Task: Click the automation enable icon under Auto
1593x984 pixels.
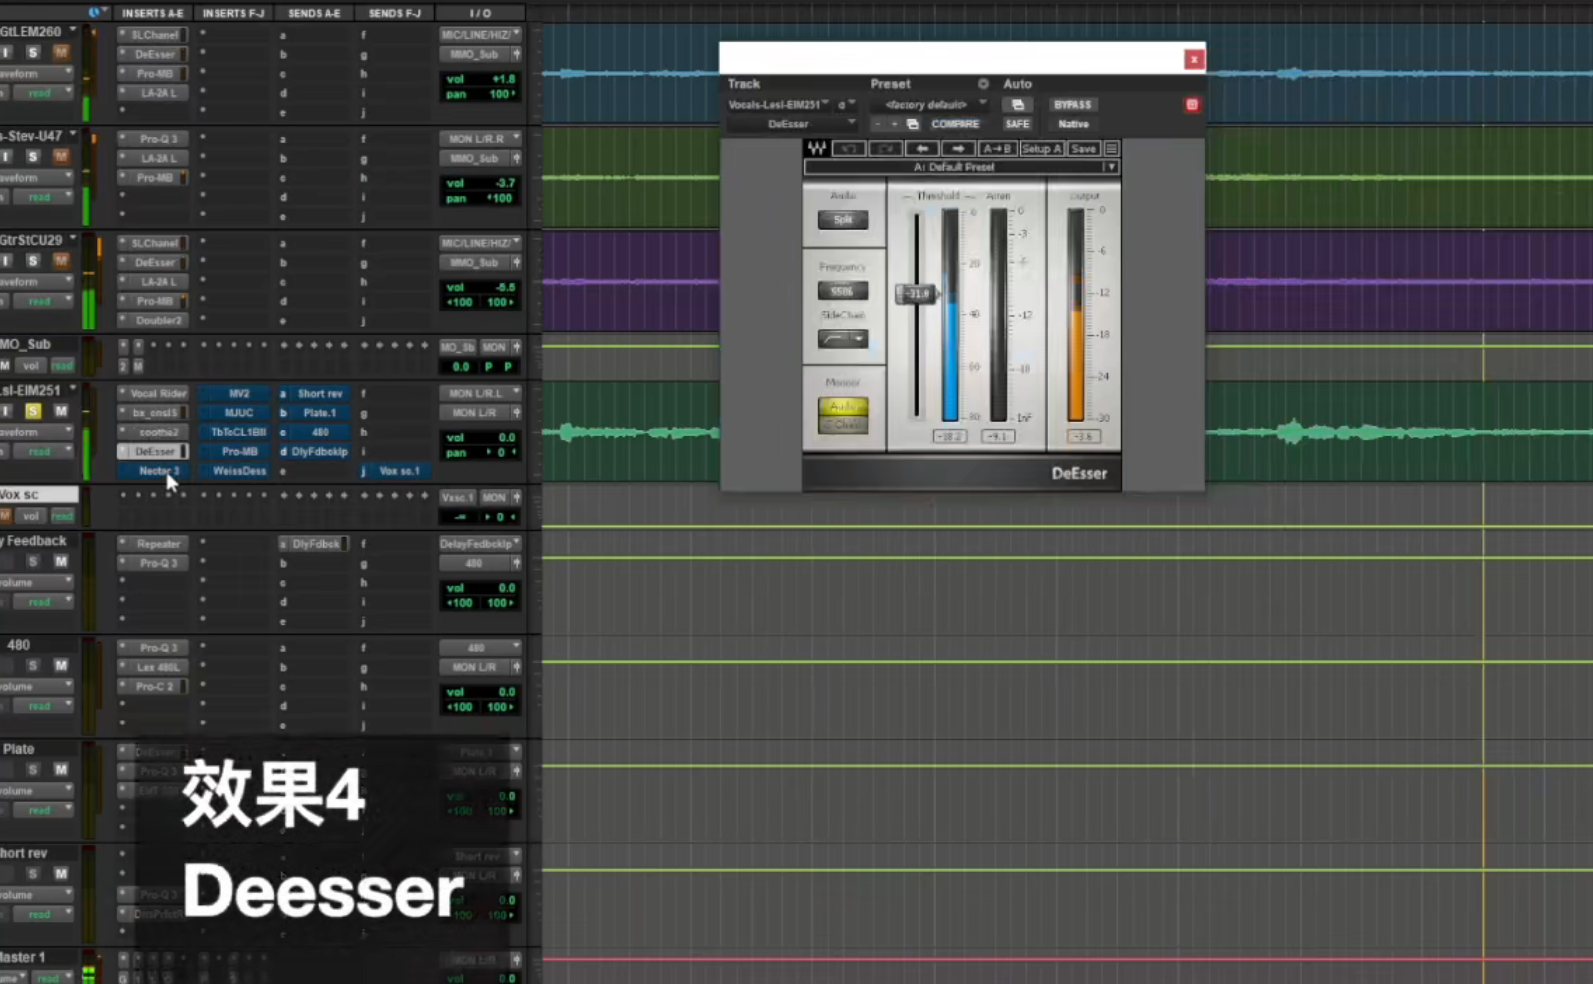Action: tap(1017, 105)
